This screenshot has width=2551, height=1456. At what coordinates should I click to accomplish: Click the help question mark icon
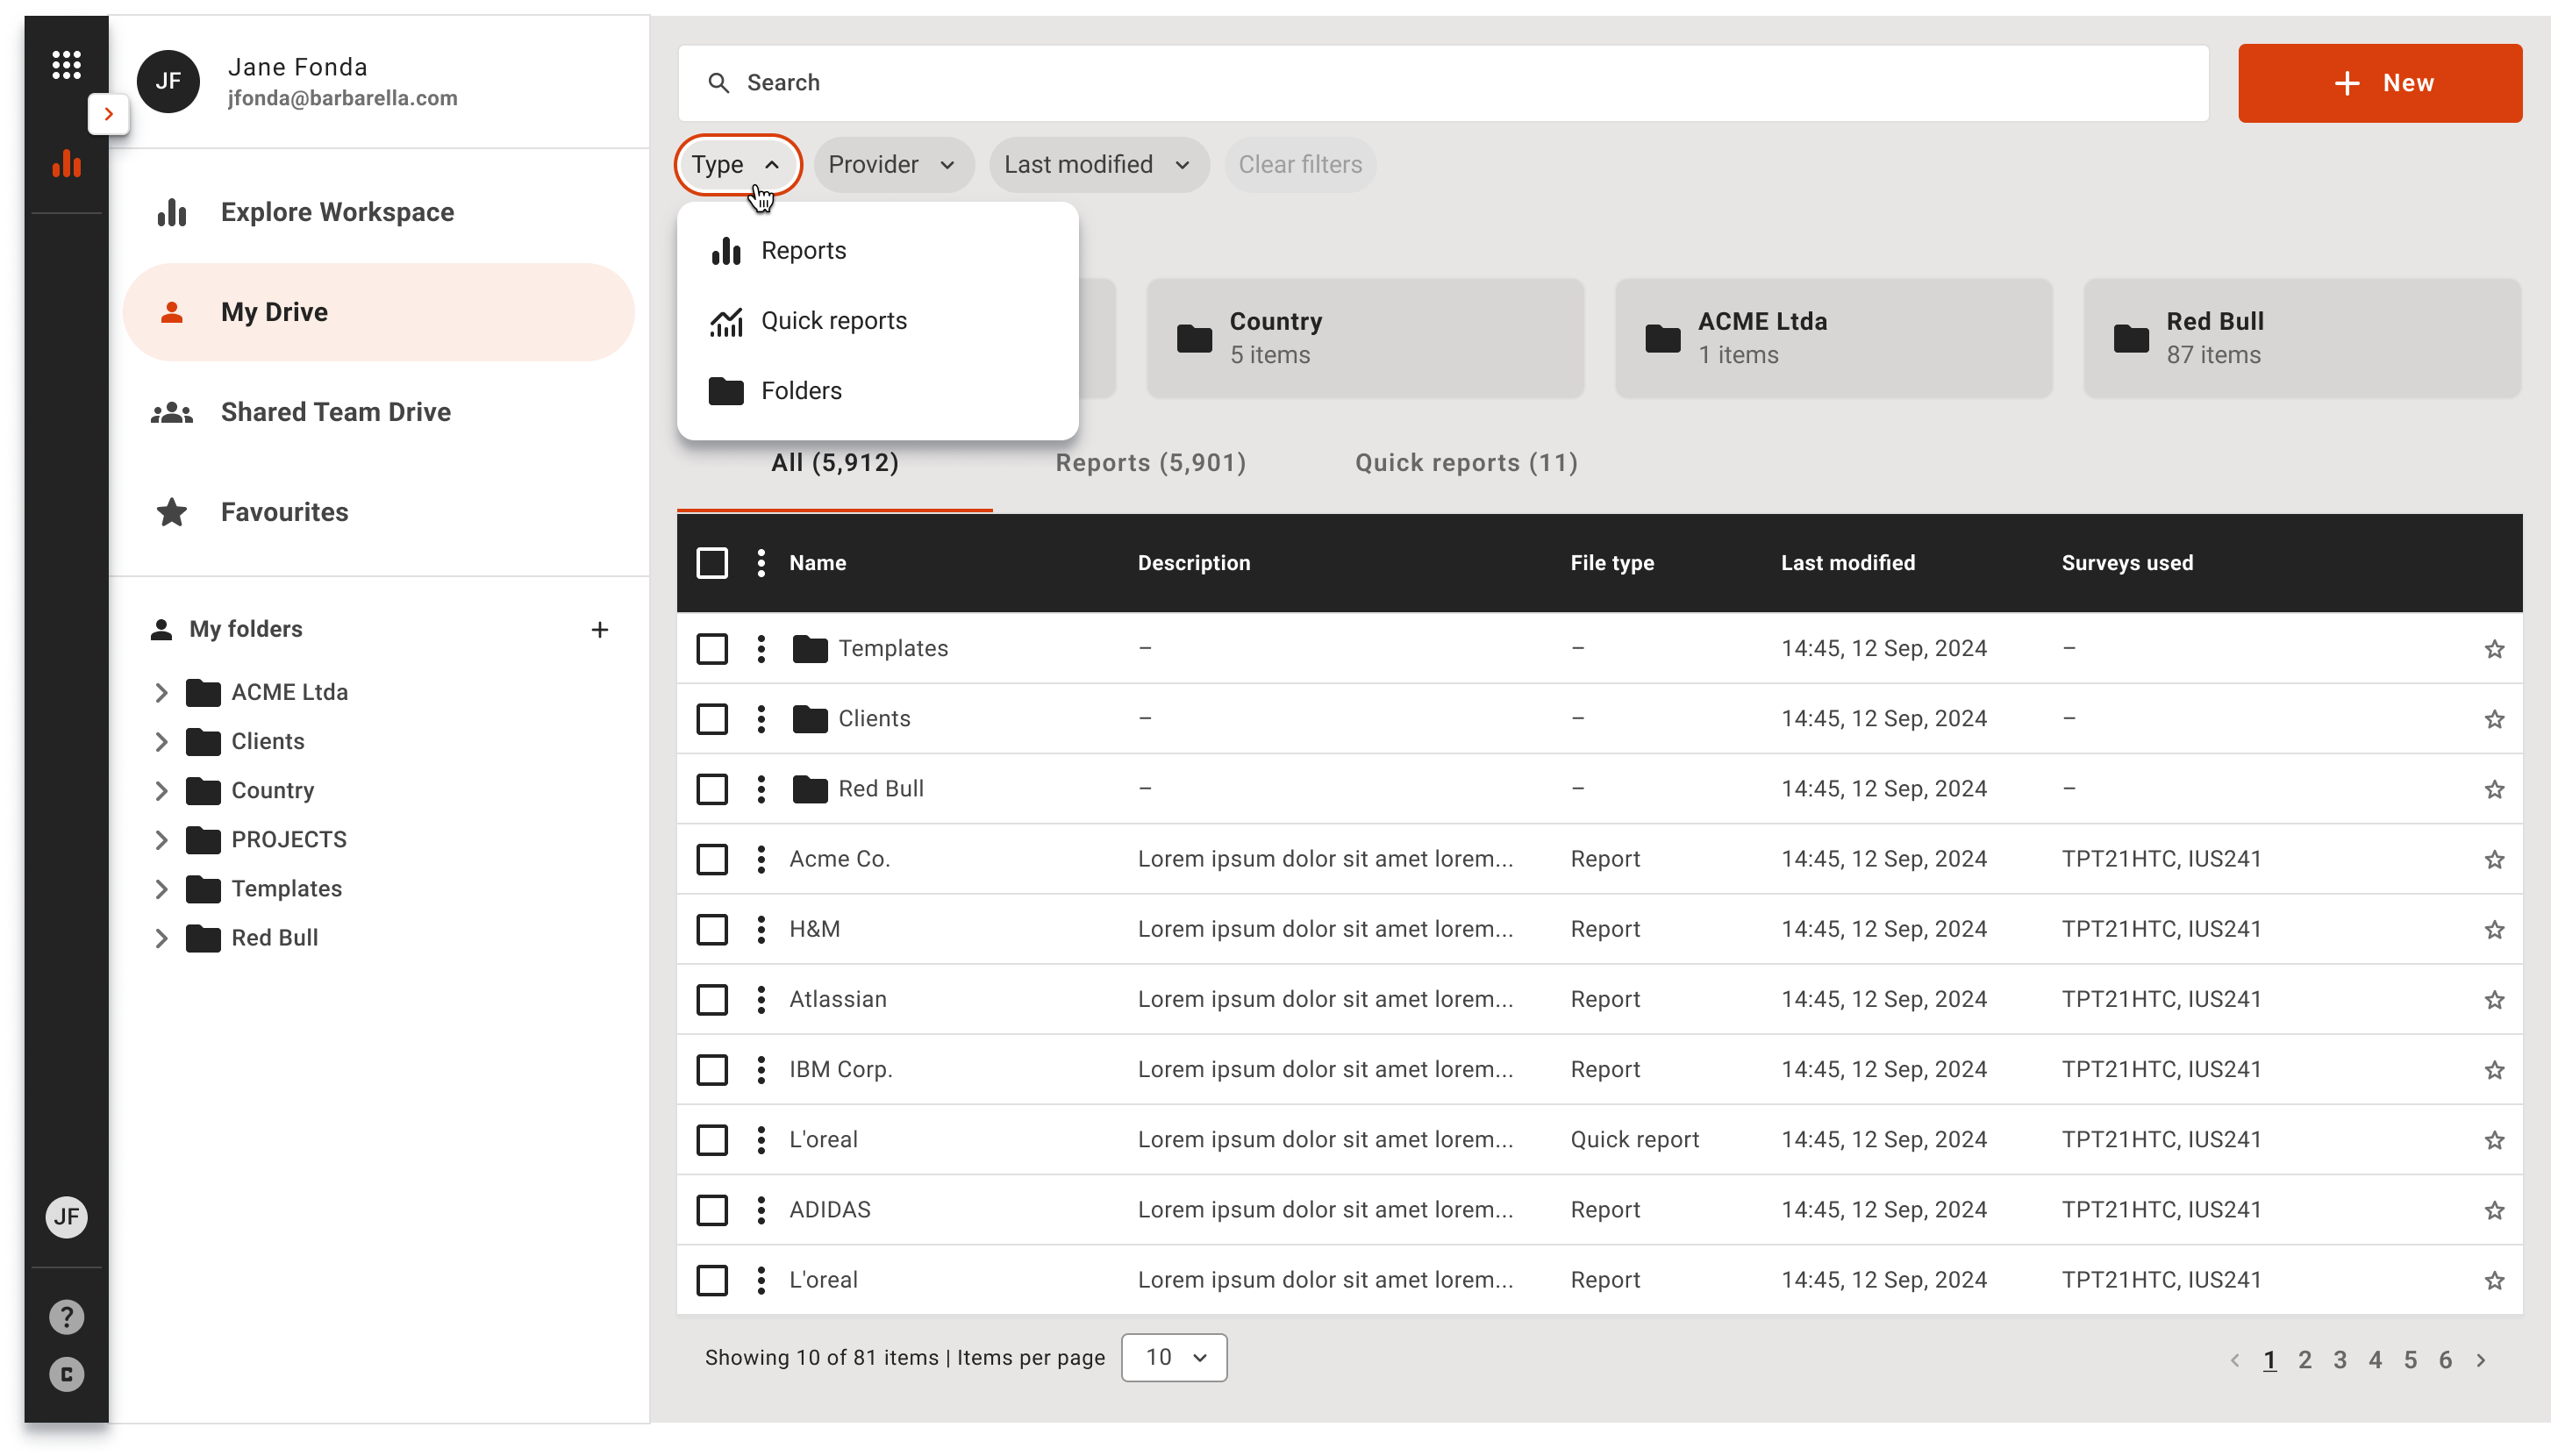click(66, 1317)
